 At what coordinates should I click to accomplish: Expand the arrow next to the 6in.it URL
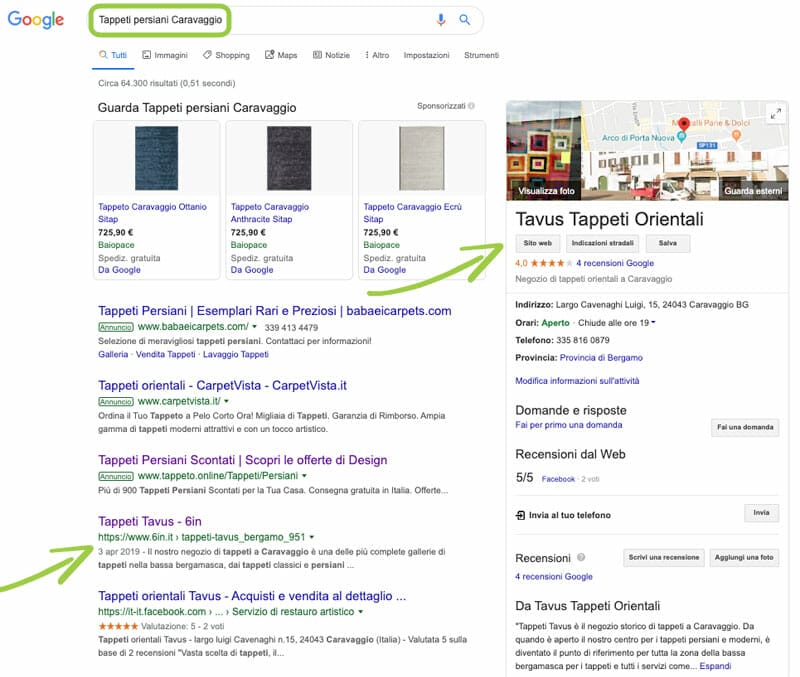click(312, 537)
